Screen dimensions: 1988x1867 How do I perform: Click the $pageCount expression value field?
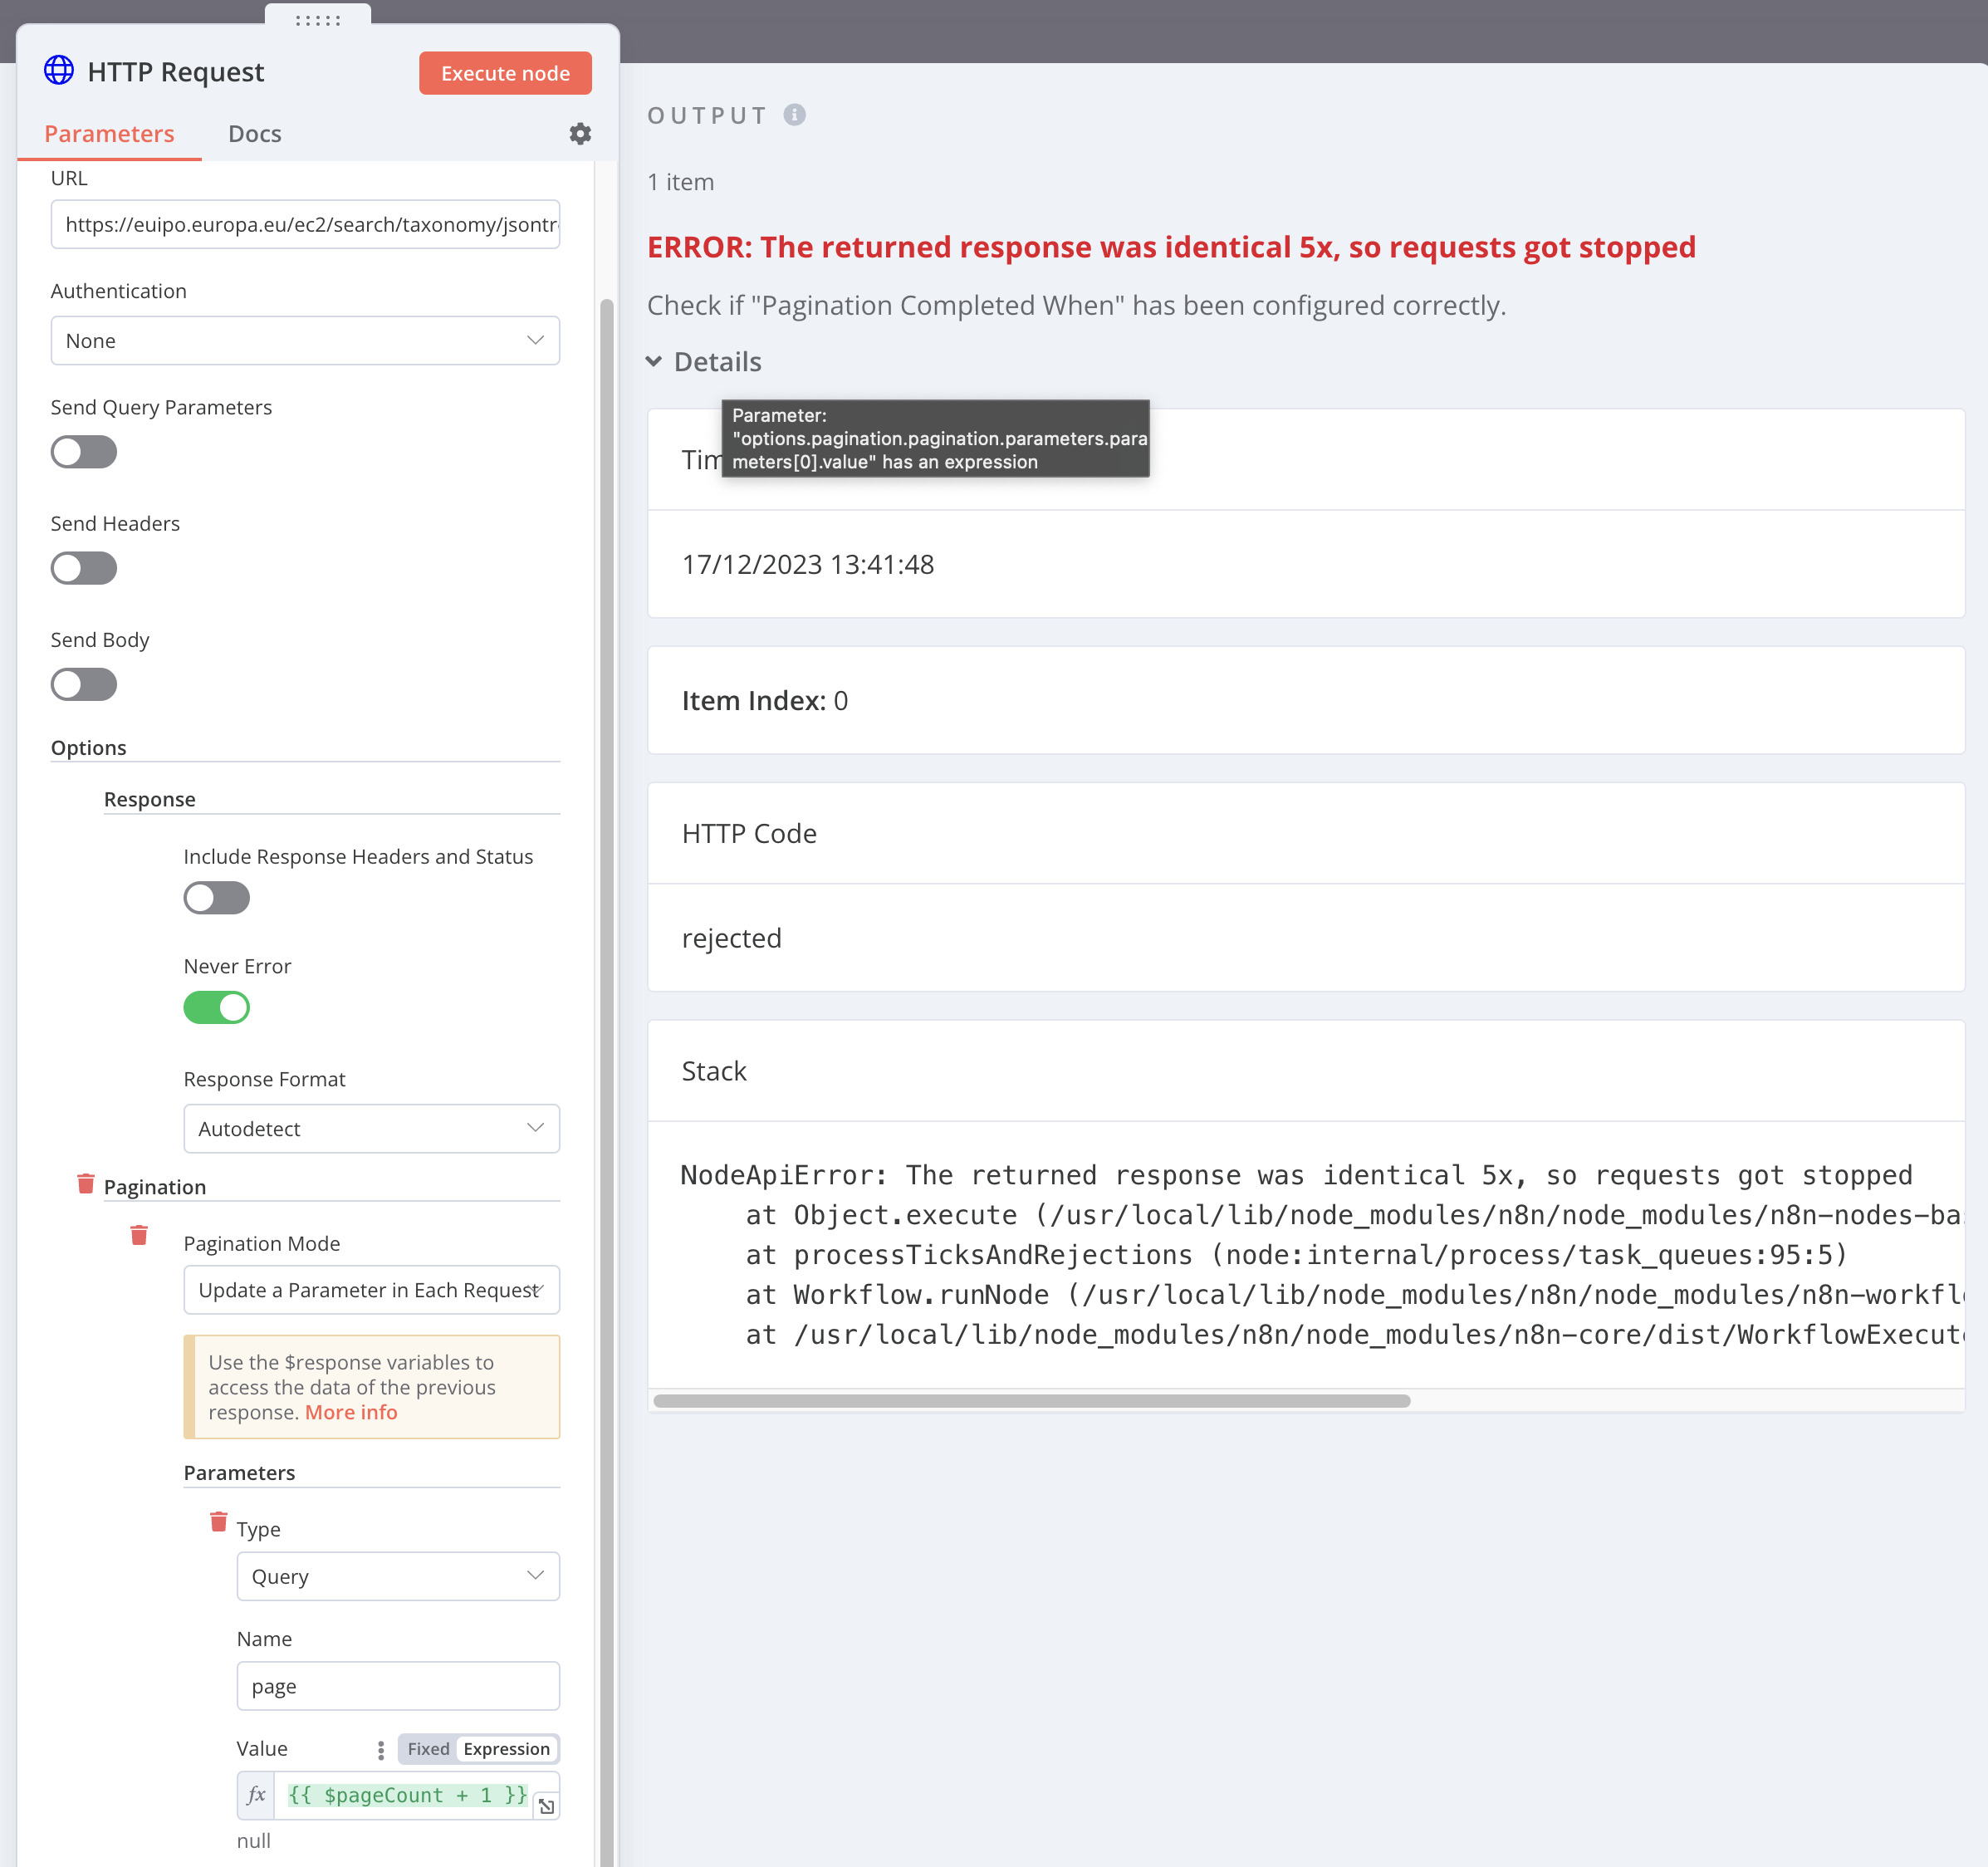pyautogui.click(x=407, y=1795)
